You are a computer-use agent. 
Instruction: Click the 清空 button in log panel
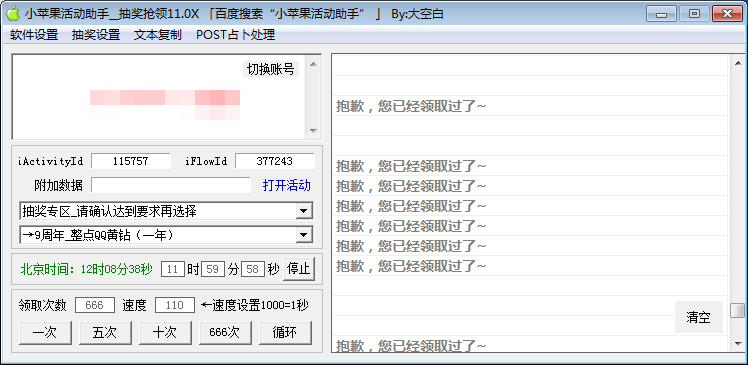[x=698, y=317]
